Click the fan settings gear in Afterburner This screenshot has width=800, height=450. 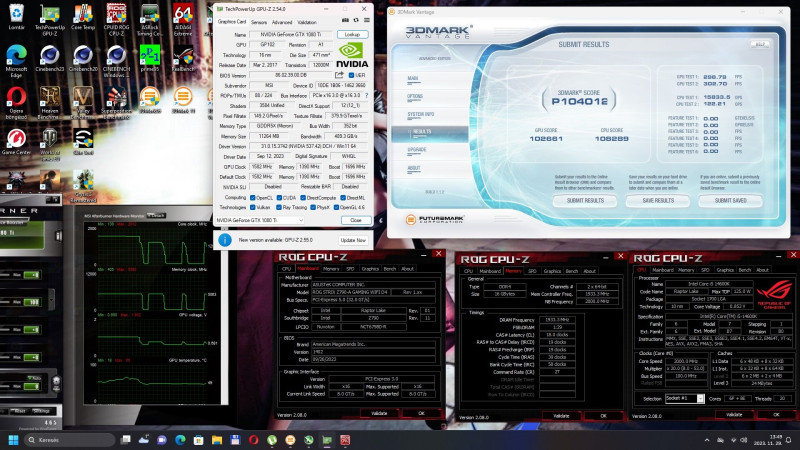click(56, 382)
